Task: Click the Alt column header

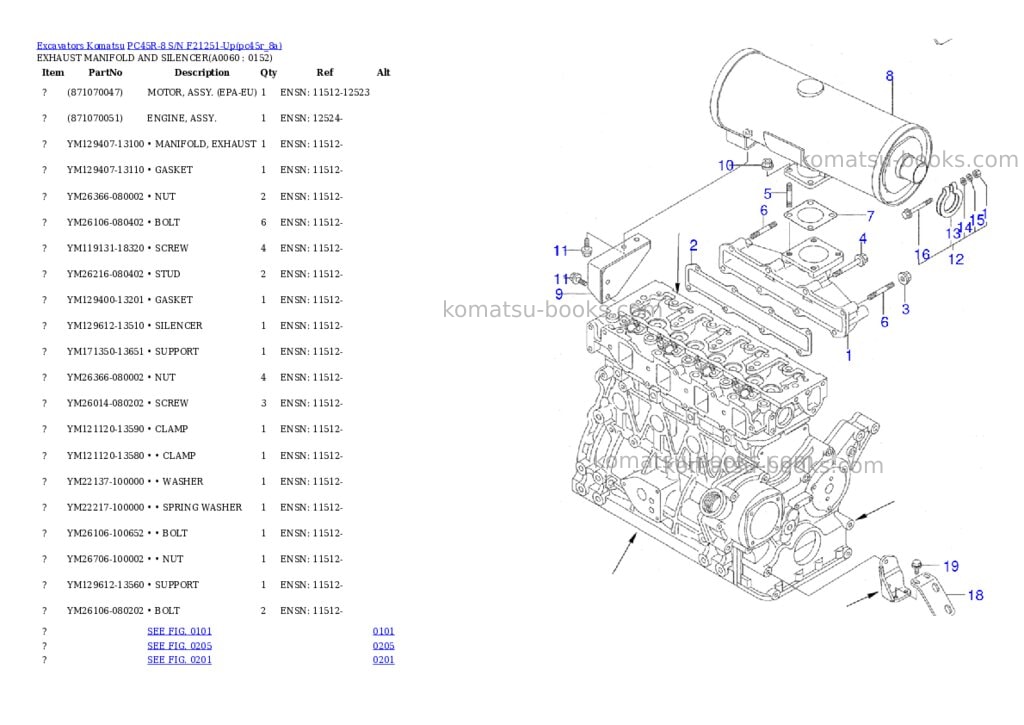Action: (383, 72)
